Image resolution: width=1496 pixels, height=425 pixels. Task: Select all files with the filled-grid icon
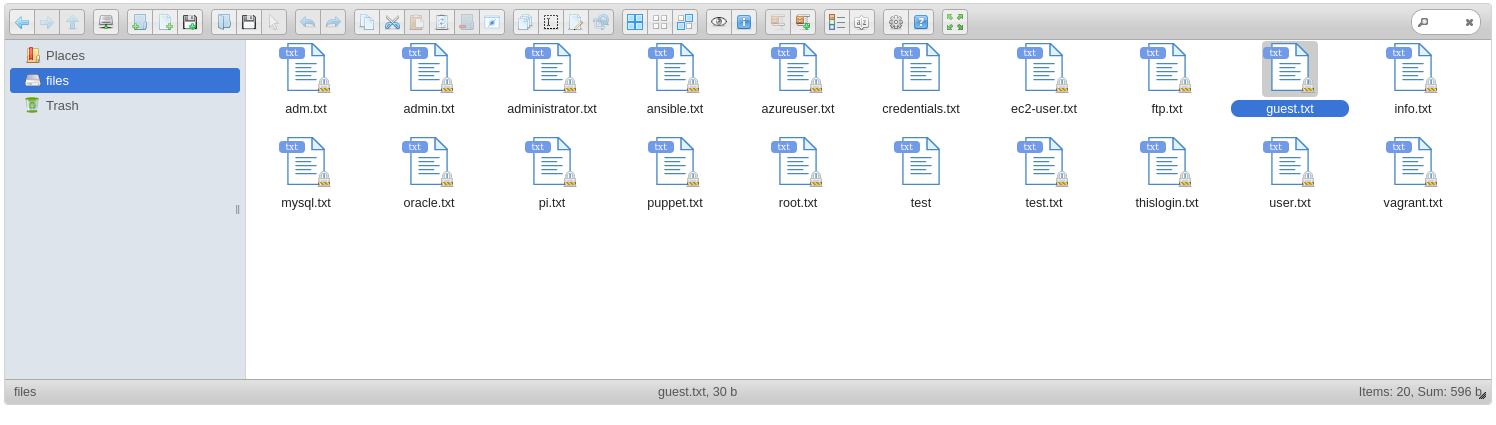[635, 22]
